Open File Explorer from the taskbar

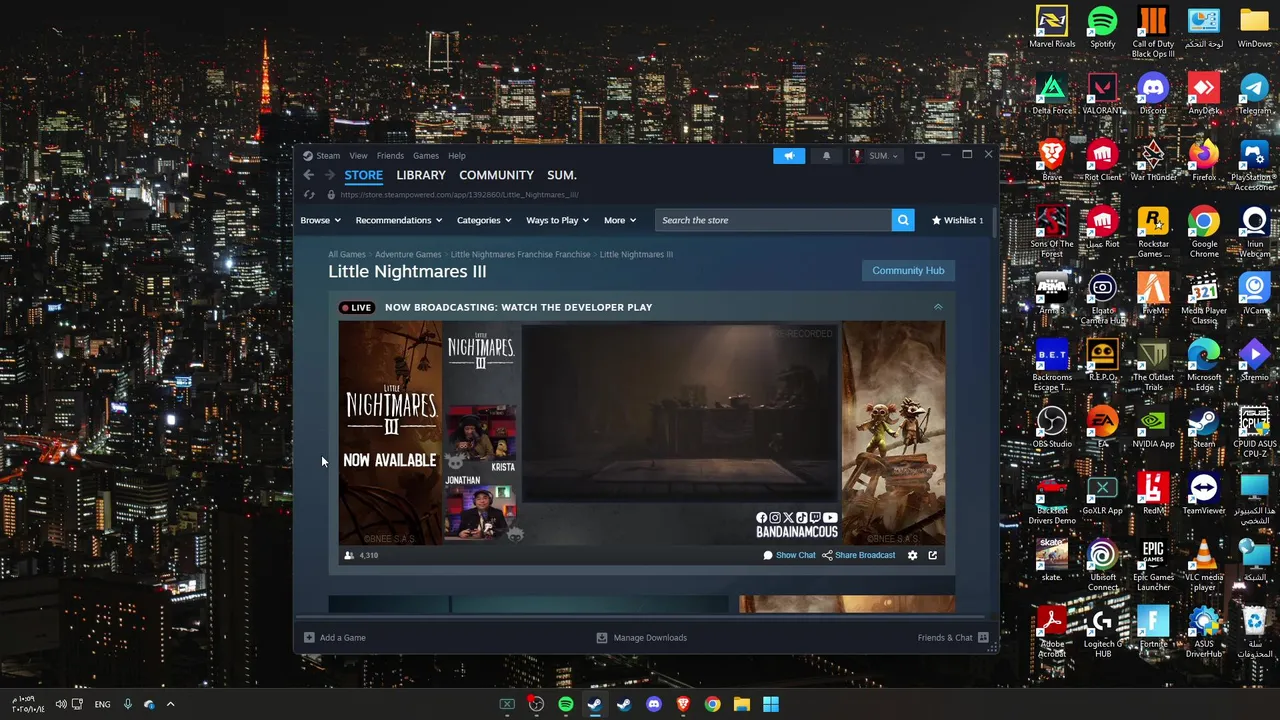coord(741,704)
